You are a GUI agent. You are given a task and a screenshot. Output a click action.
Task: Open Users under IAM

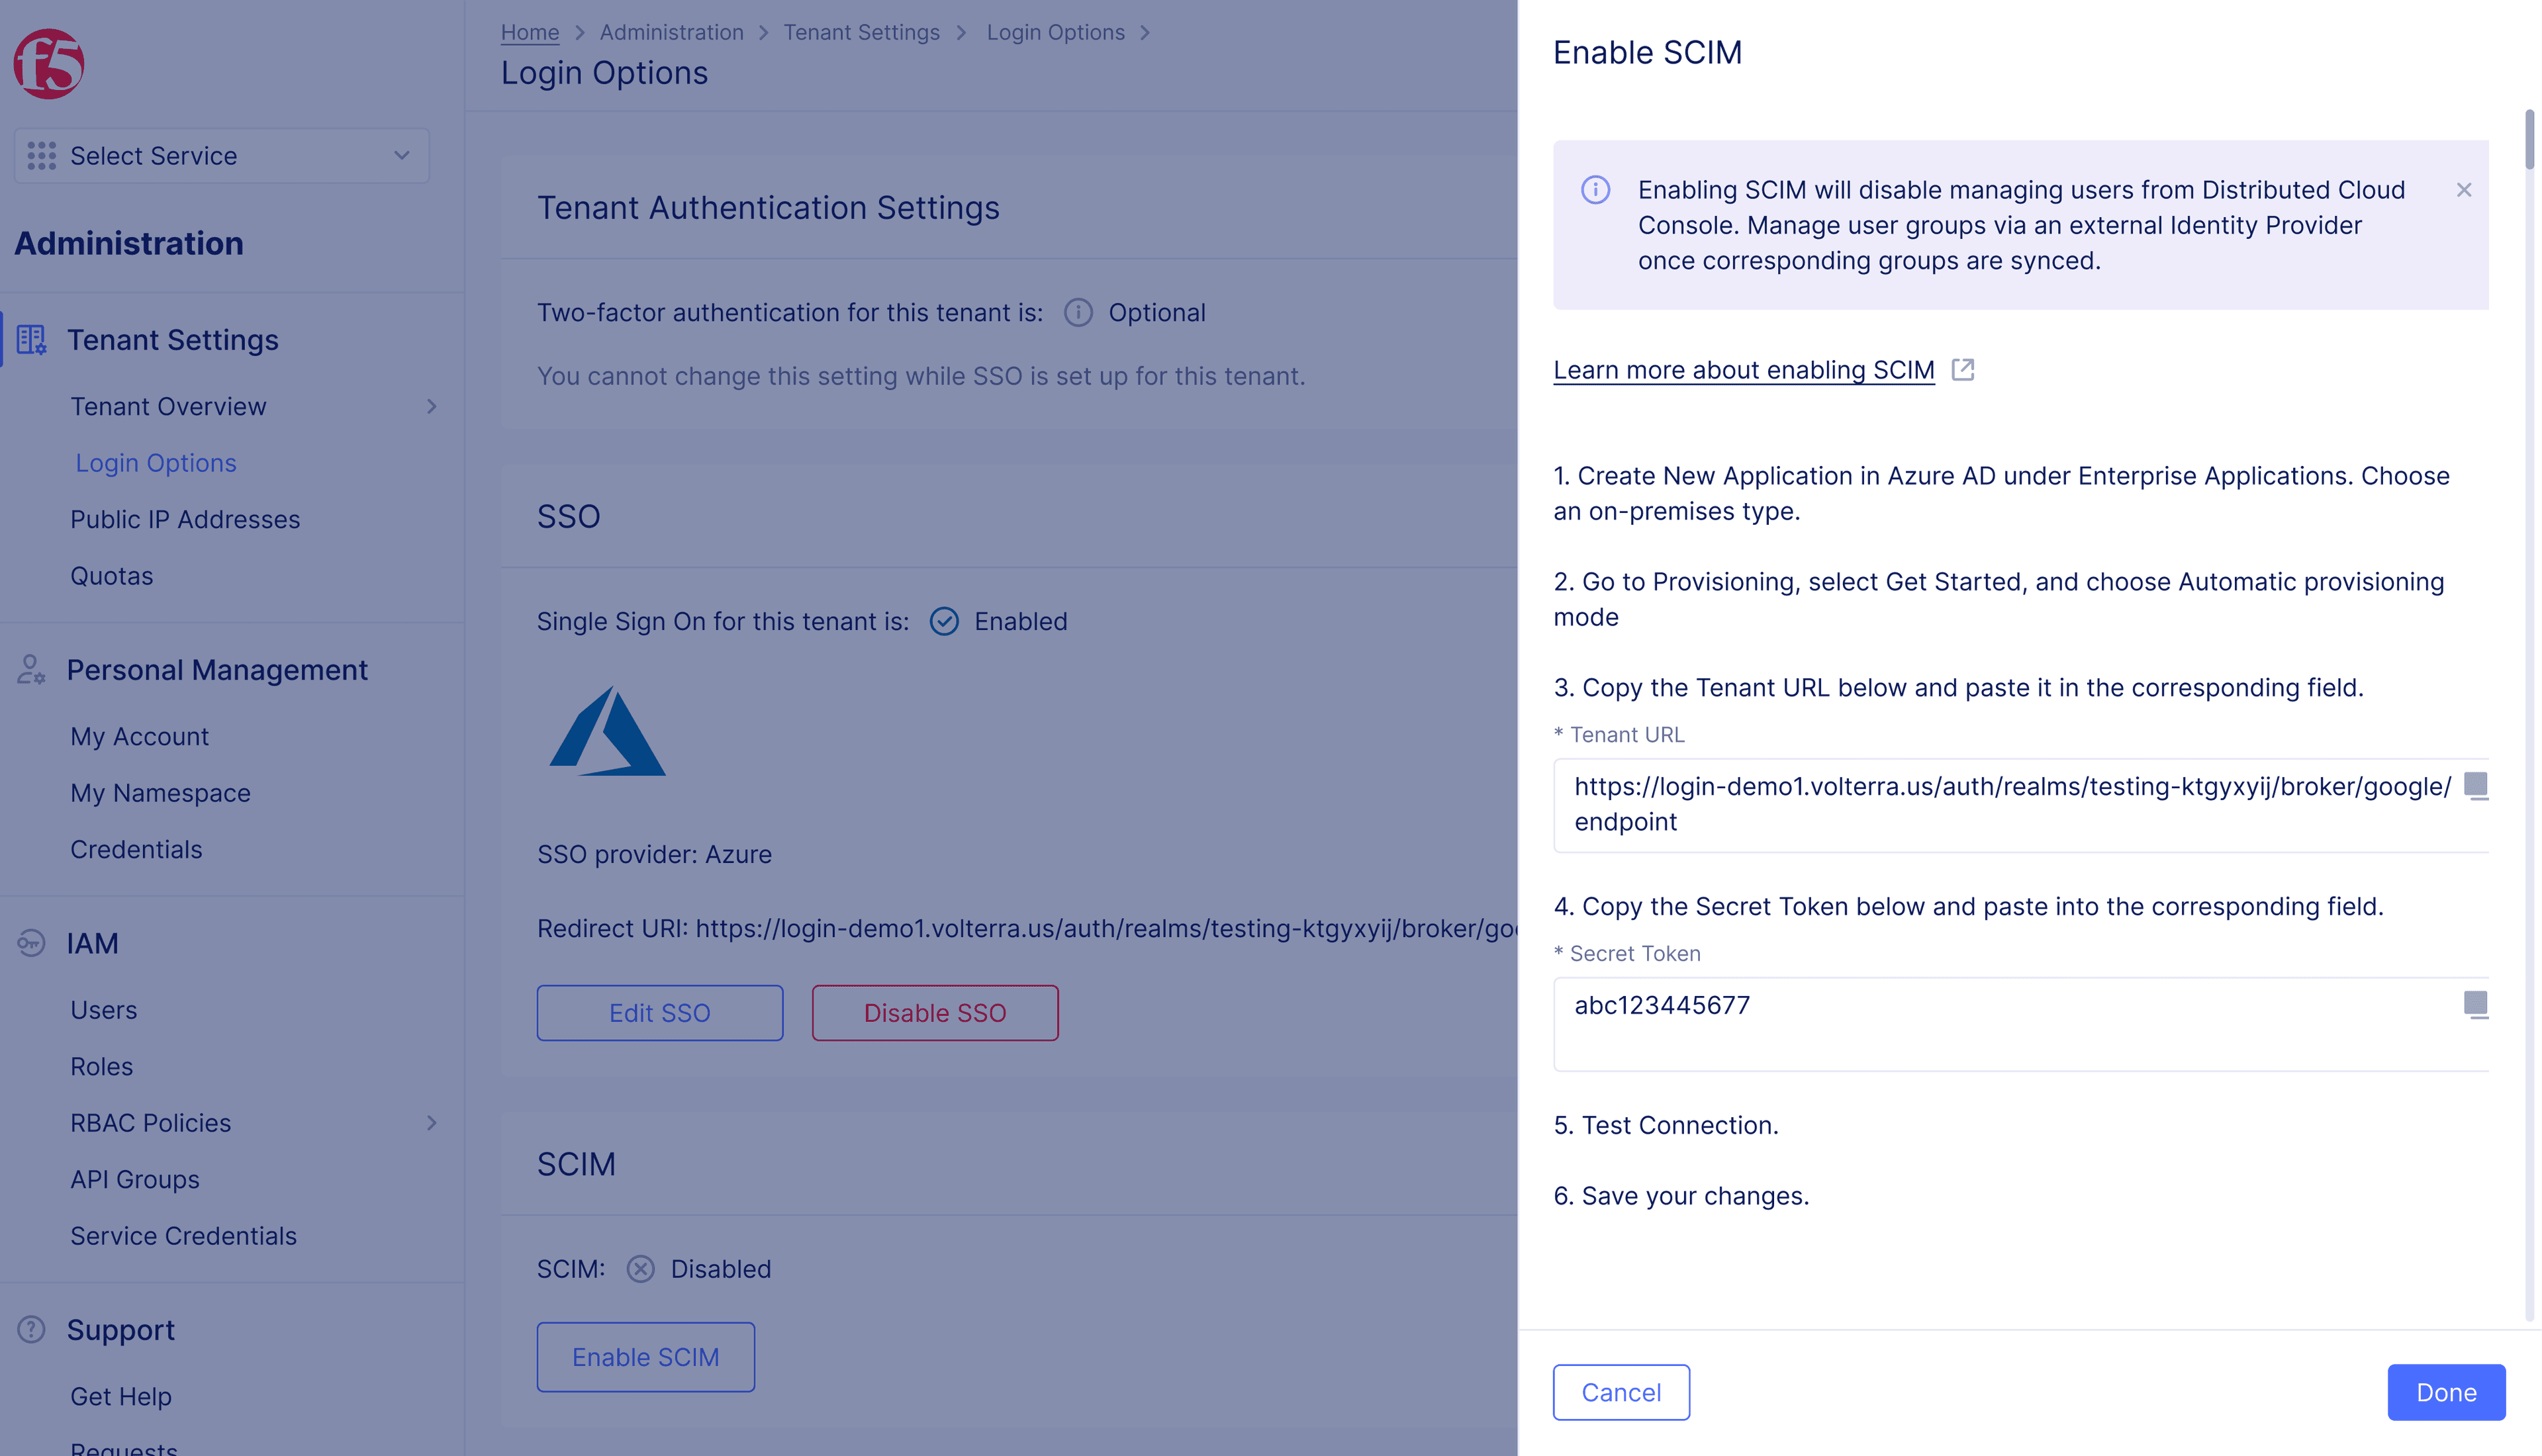point(104,1010)
